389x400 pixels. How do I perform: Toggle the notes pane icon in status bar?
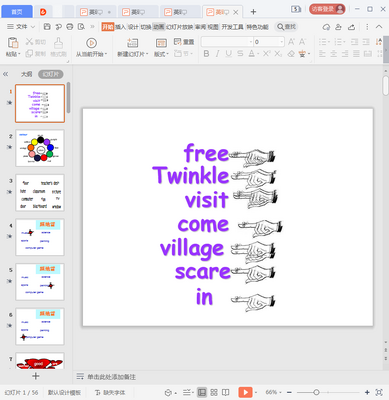[x=188, y=393]
